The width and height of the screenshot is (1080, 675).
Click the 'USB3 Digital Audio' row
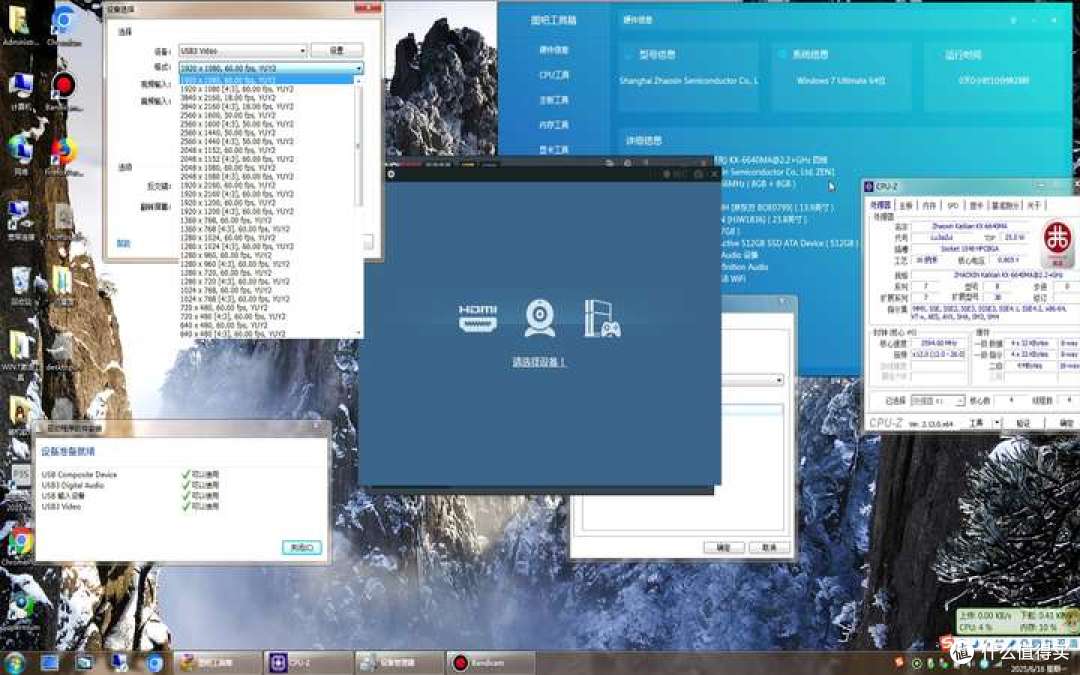pyautogui.click(x=131, y=485)
